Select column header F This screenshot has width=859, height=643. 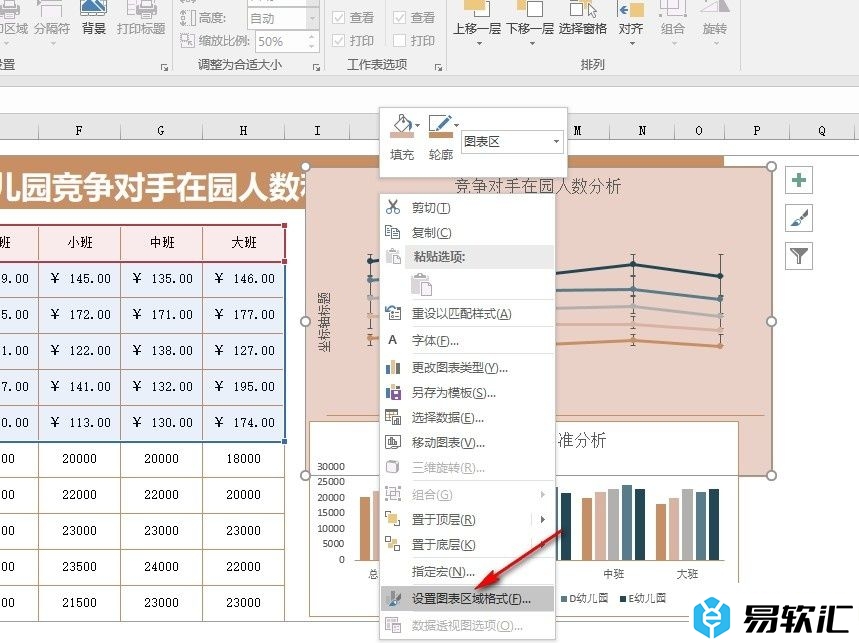point(79,130)
